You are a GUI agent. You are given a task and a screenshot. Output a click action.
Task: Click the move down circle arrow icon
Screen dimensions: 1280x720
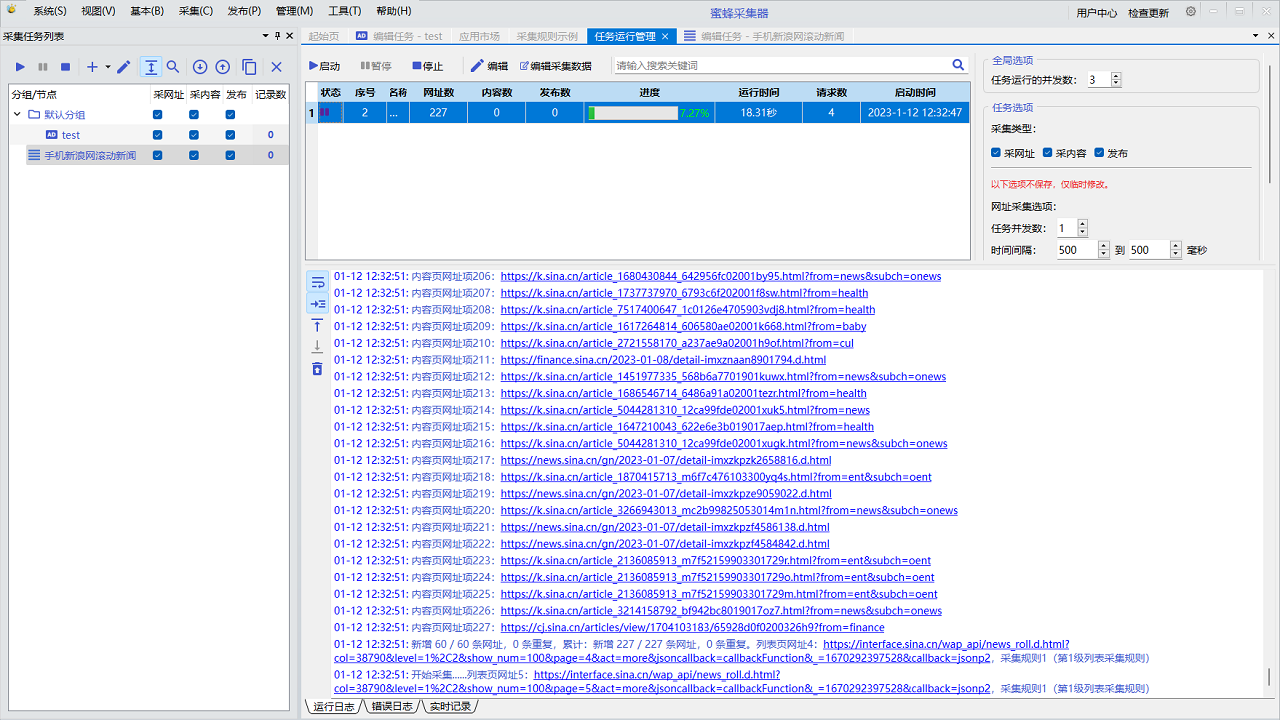coord(200,67)
